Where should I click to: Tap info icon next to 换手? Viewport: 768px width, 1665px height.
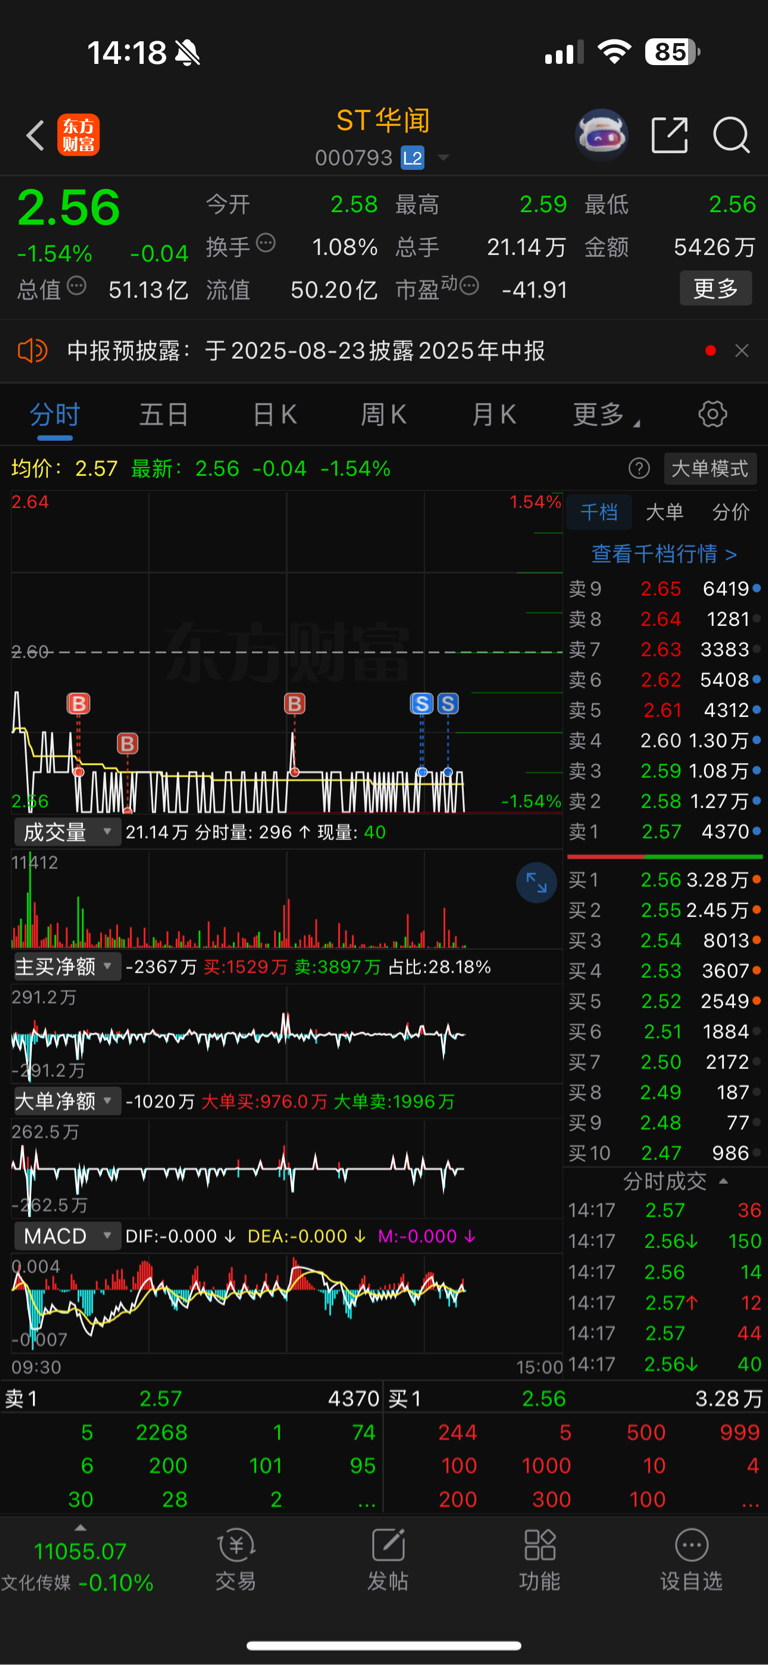[x=266, y=243]
